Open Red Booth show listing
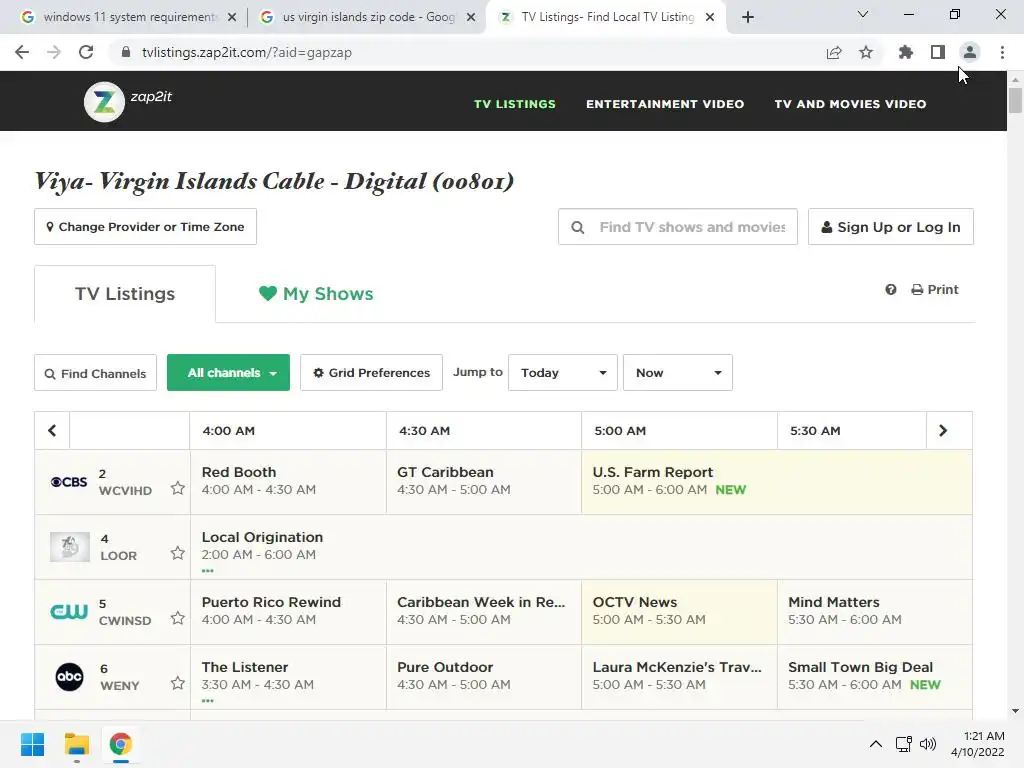 pyautogui.click(x=288, y=482)
